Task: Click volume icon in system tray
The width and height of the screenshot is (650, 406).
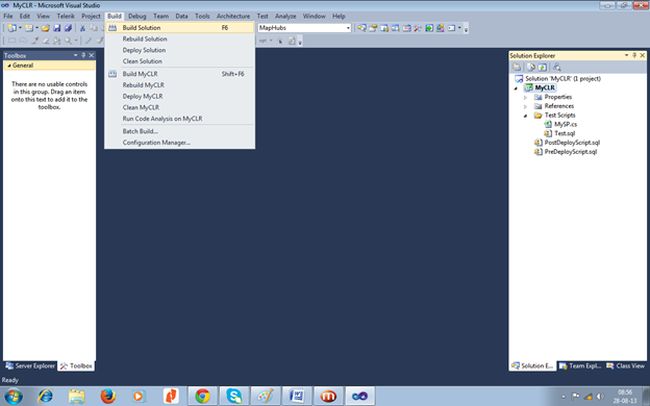Action: click(x=599, y=396)
